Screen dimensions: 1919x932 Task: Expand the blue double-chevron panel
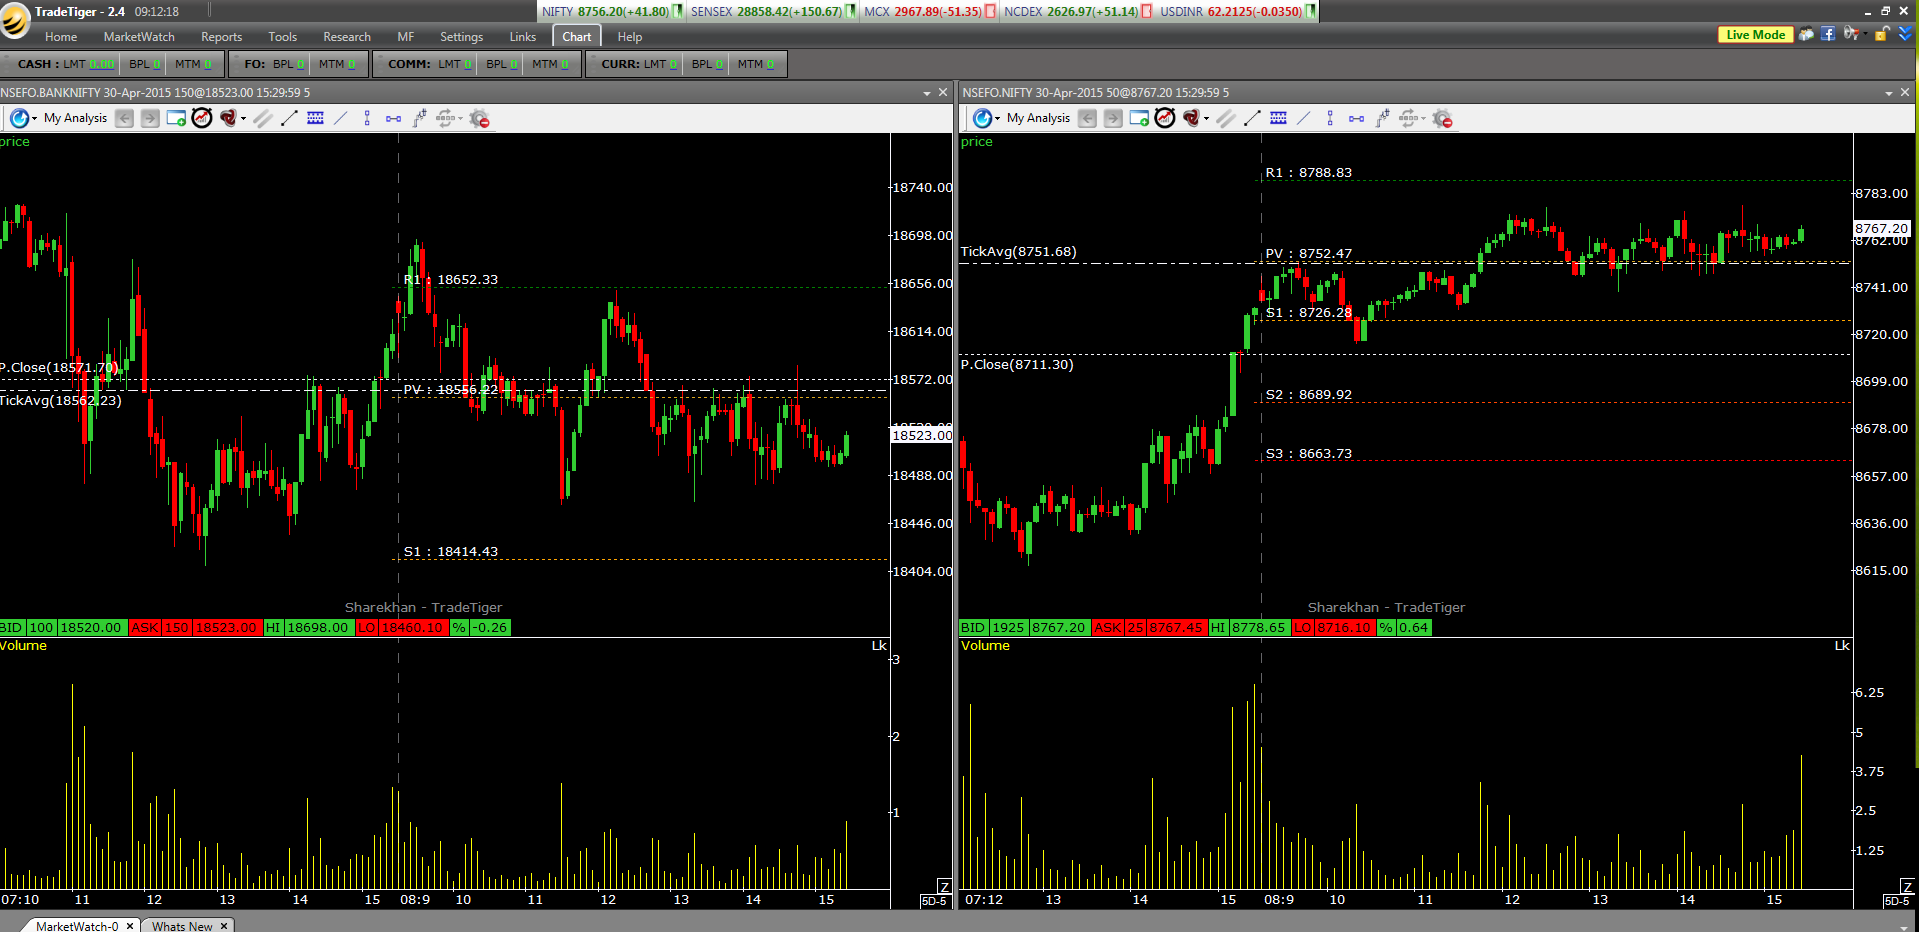[x=1905, y=34]
